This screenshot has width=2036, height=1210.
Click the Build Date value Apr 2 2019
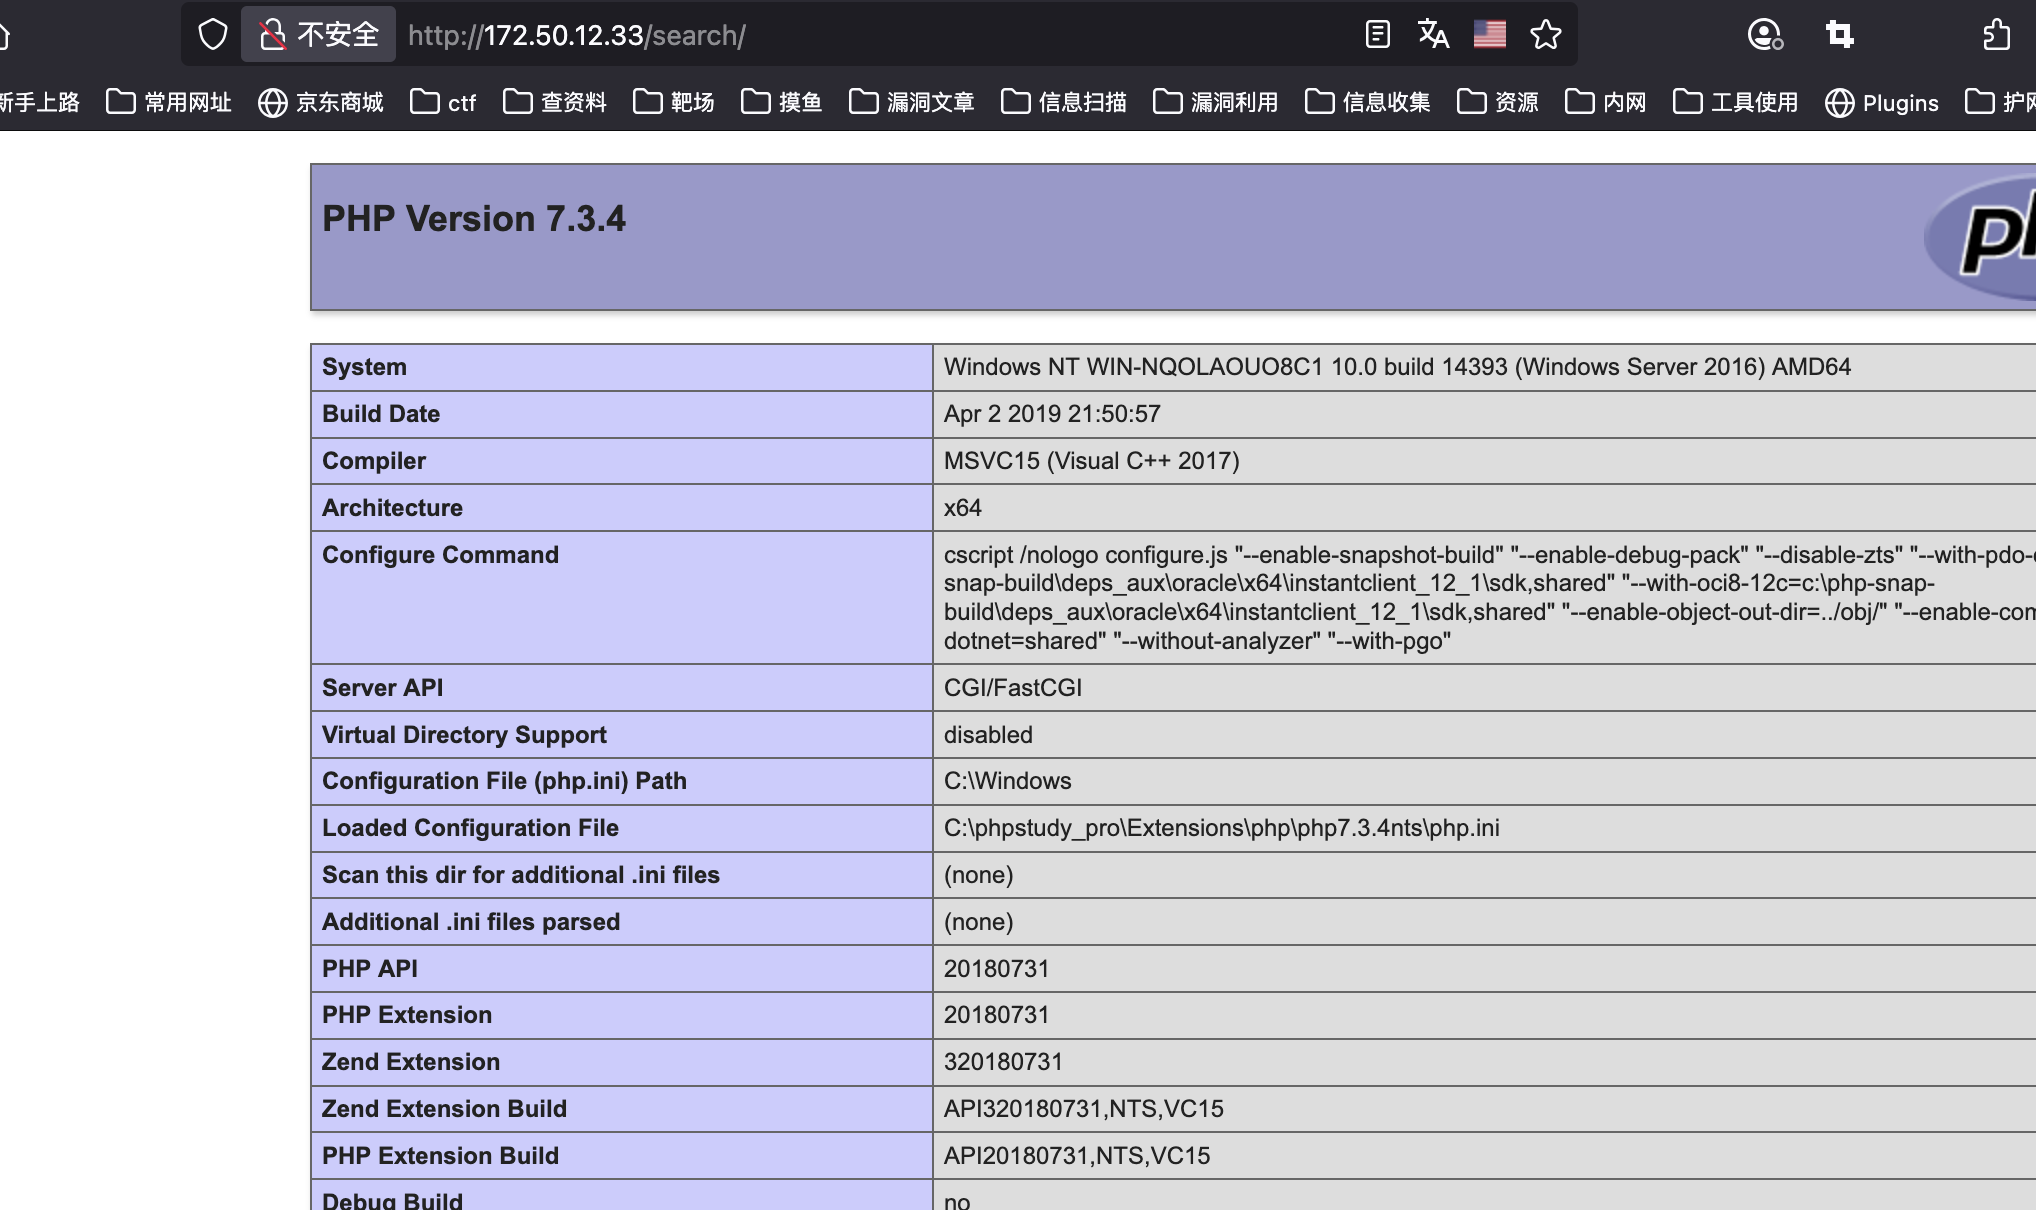1052,414
